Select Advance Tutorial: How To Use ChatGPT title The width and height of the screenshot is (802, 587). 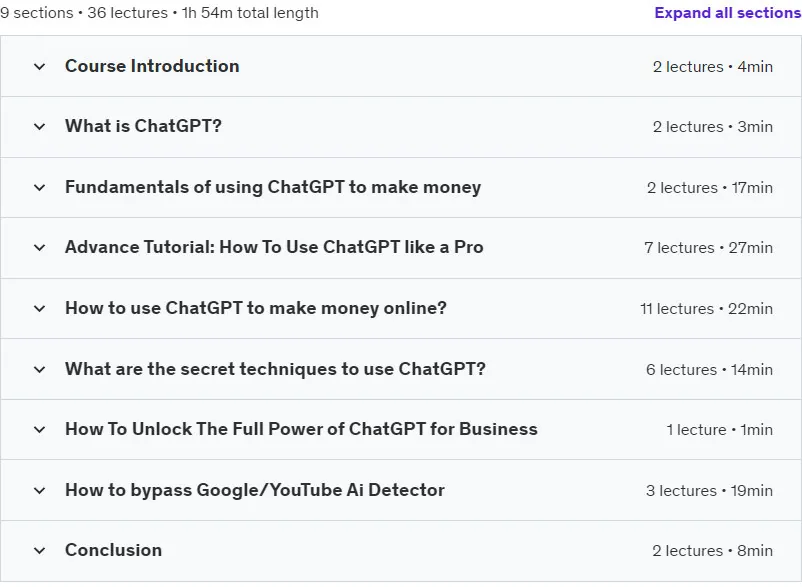[274, 247]
